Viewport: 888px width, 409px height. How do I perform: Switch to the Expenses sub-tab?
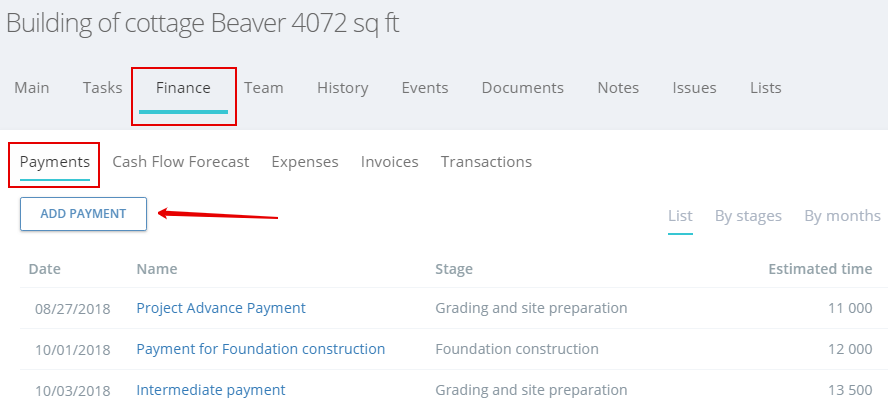tap(305, 162)
